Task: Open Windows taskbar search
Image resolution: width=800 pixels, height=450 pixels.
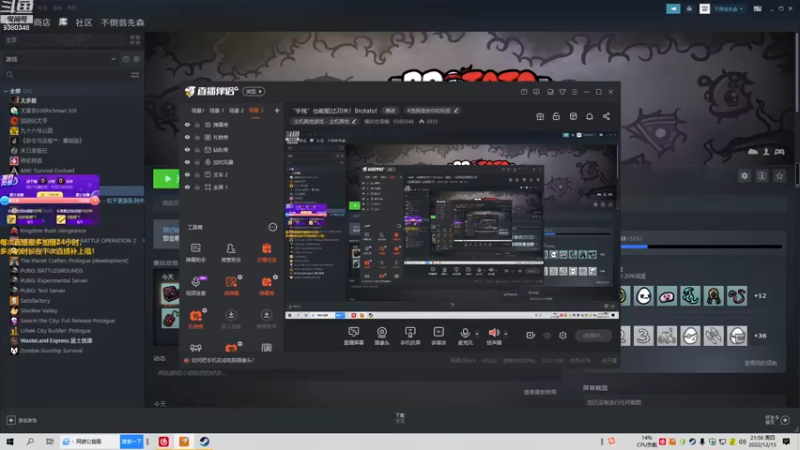Action: click(x=30, y=441)
